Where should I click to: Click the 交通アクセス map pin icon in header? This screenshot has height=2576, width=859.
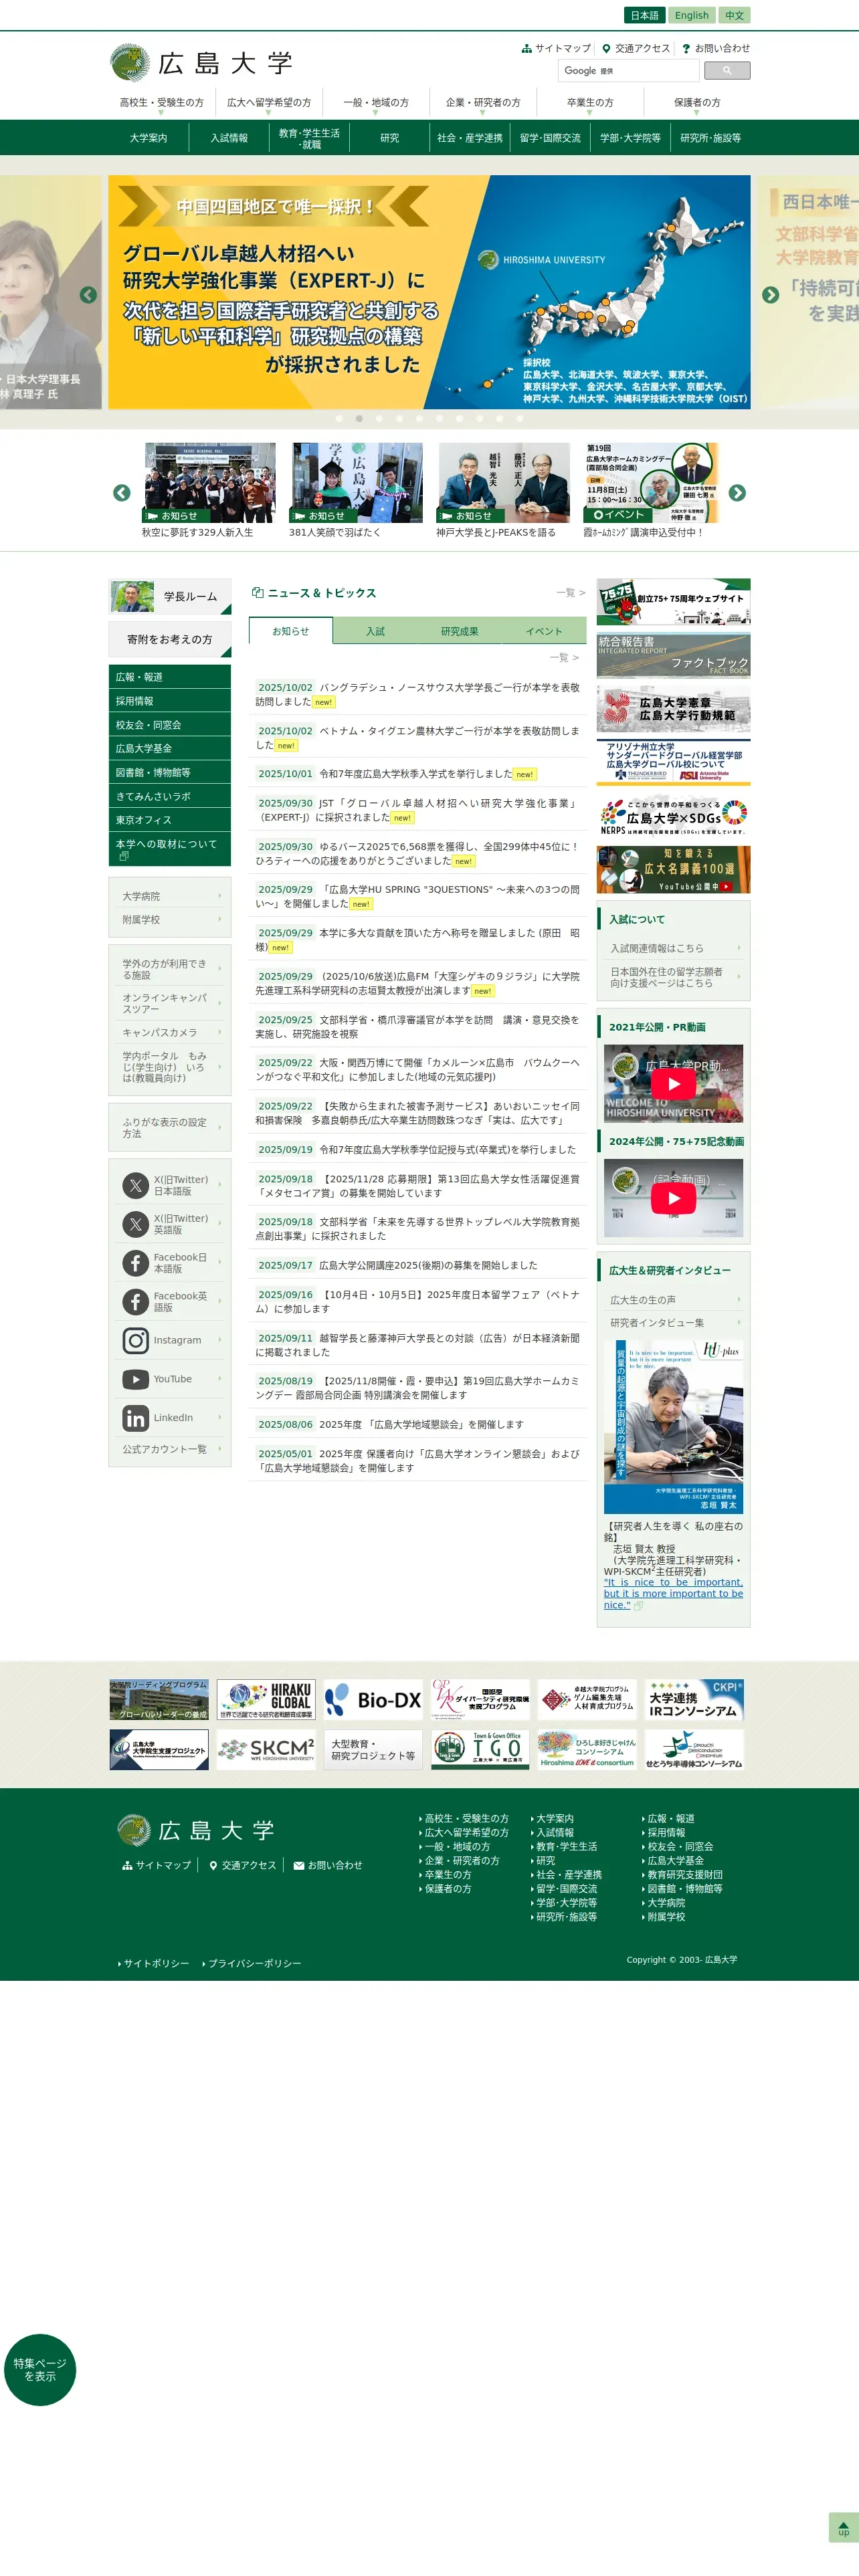[x=606, y=48]
